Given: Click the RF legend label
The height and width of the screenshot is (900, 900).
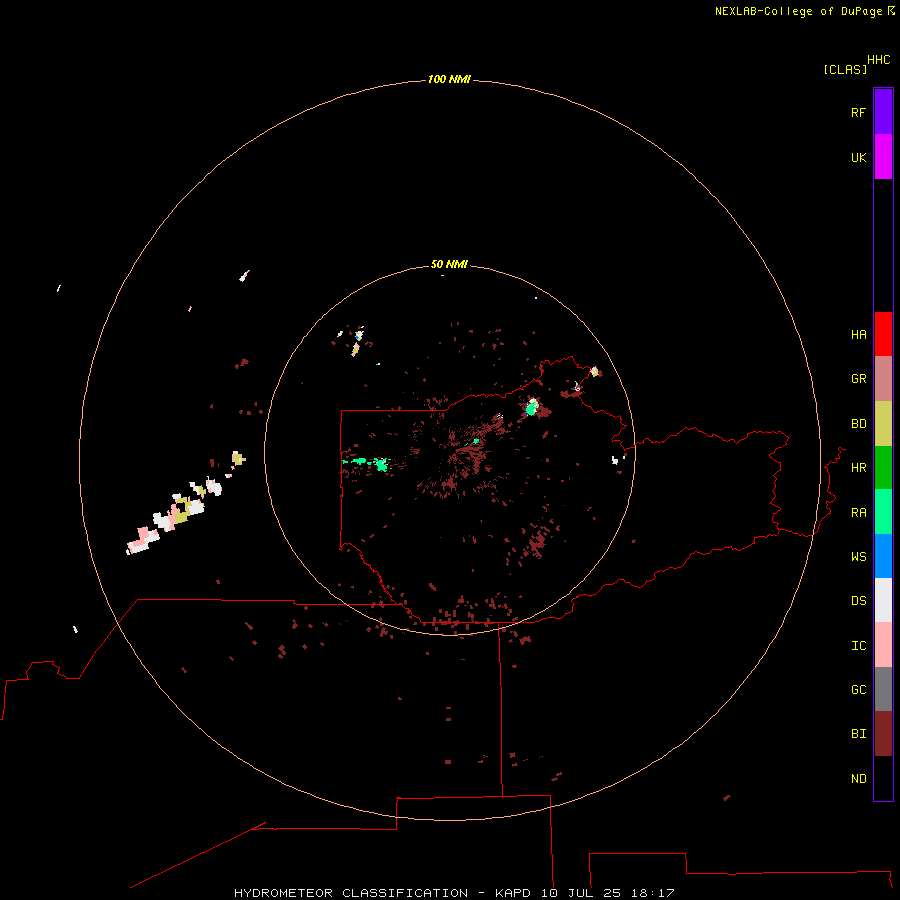Looking at the screenshot, I should 858,112.
